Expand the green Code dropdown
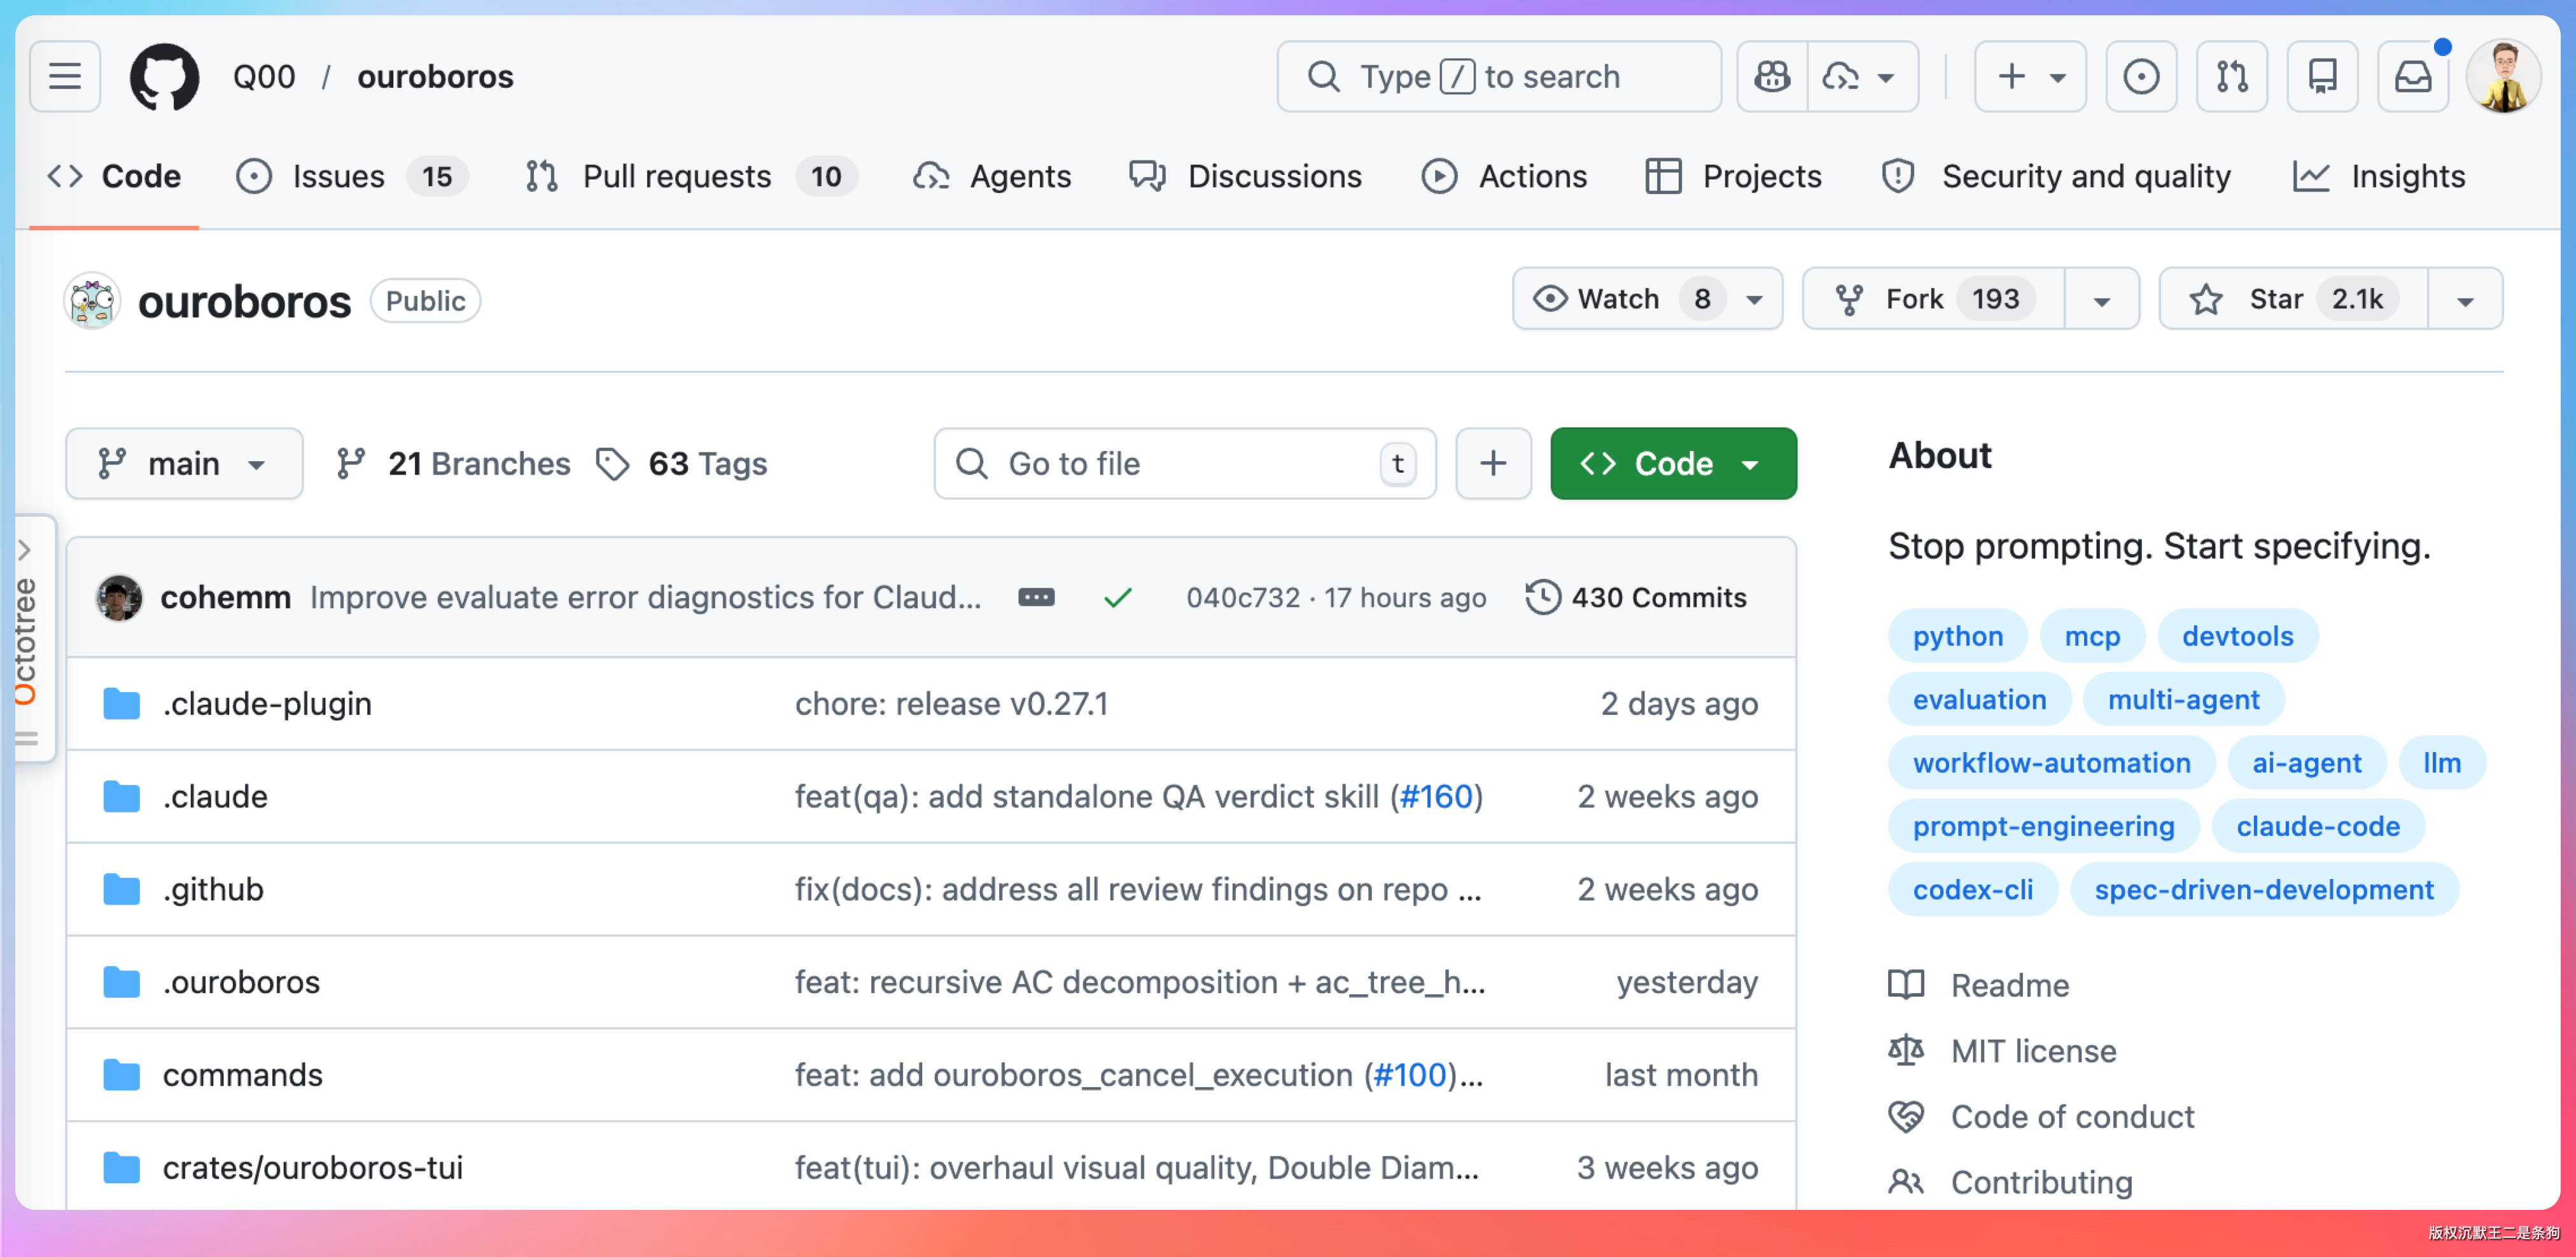The height and width of the screenshot is (1257, 2576). point(1673,464)
